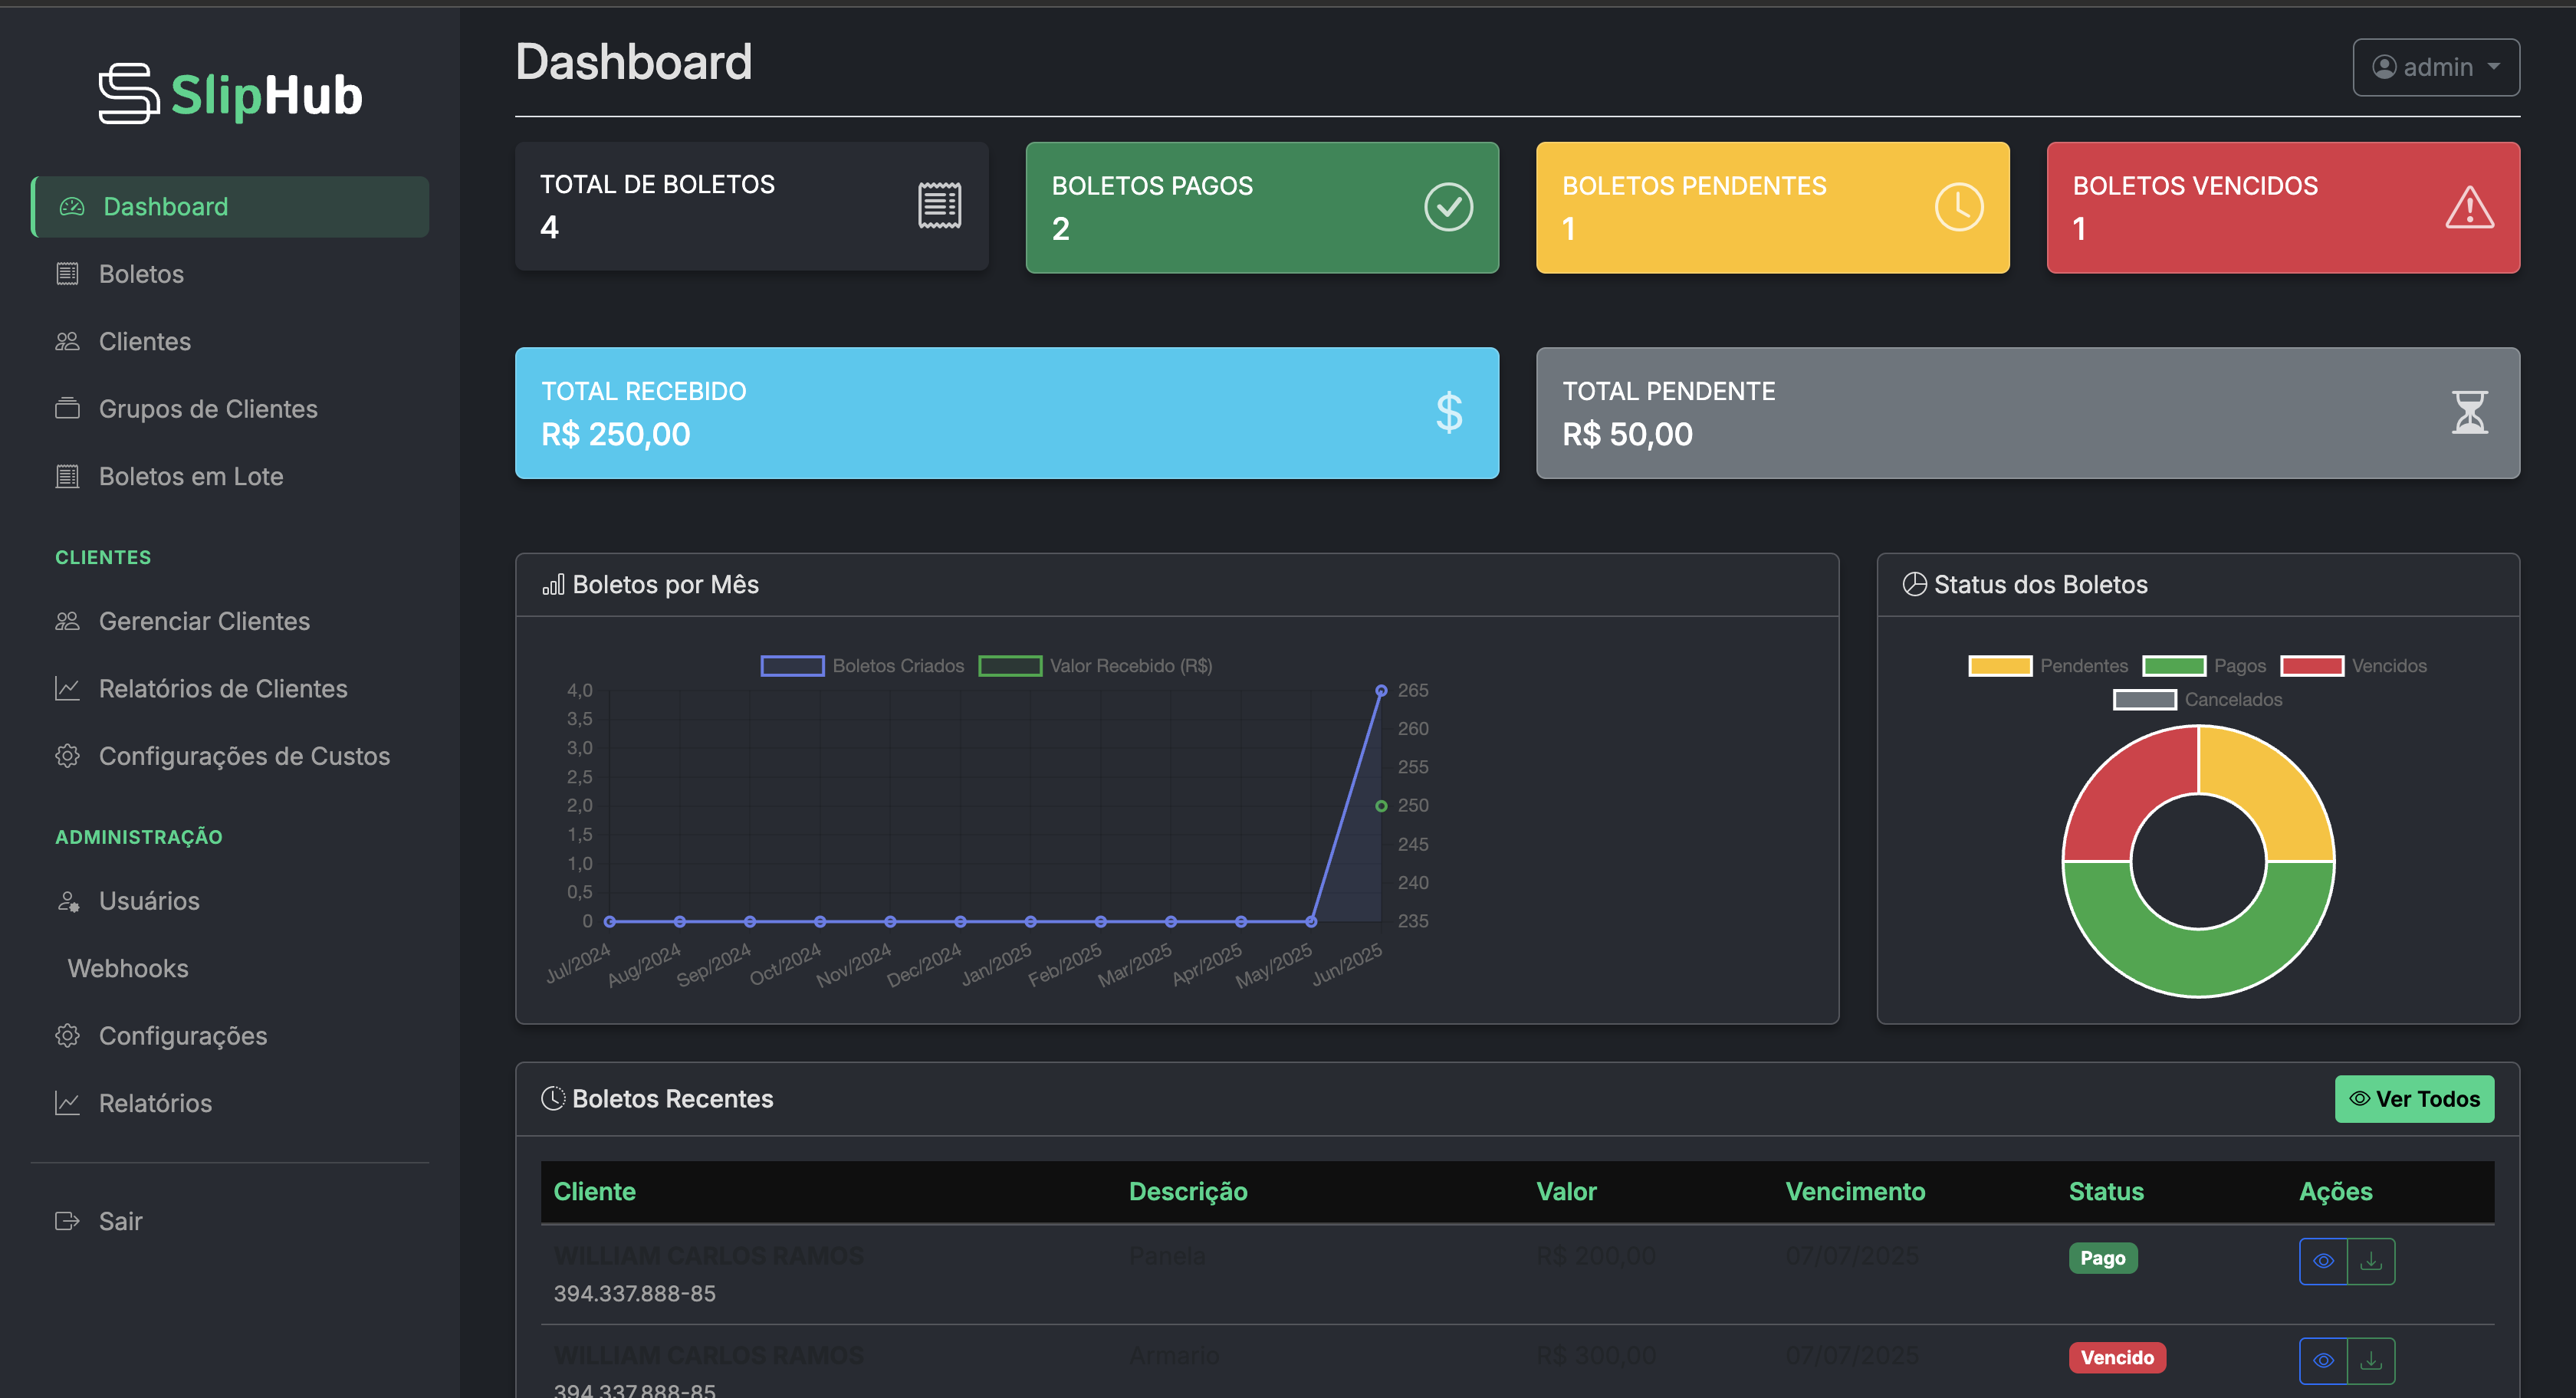Screen dimensions: 2576x1398
Task: View the Pago boleto with eye icon
Action: (2322, 1260)
